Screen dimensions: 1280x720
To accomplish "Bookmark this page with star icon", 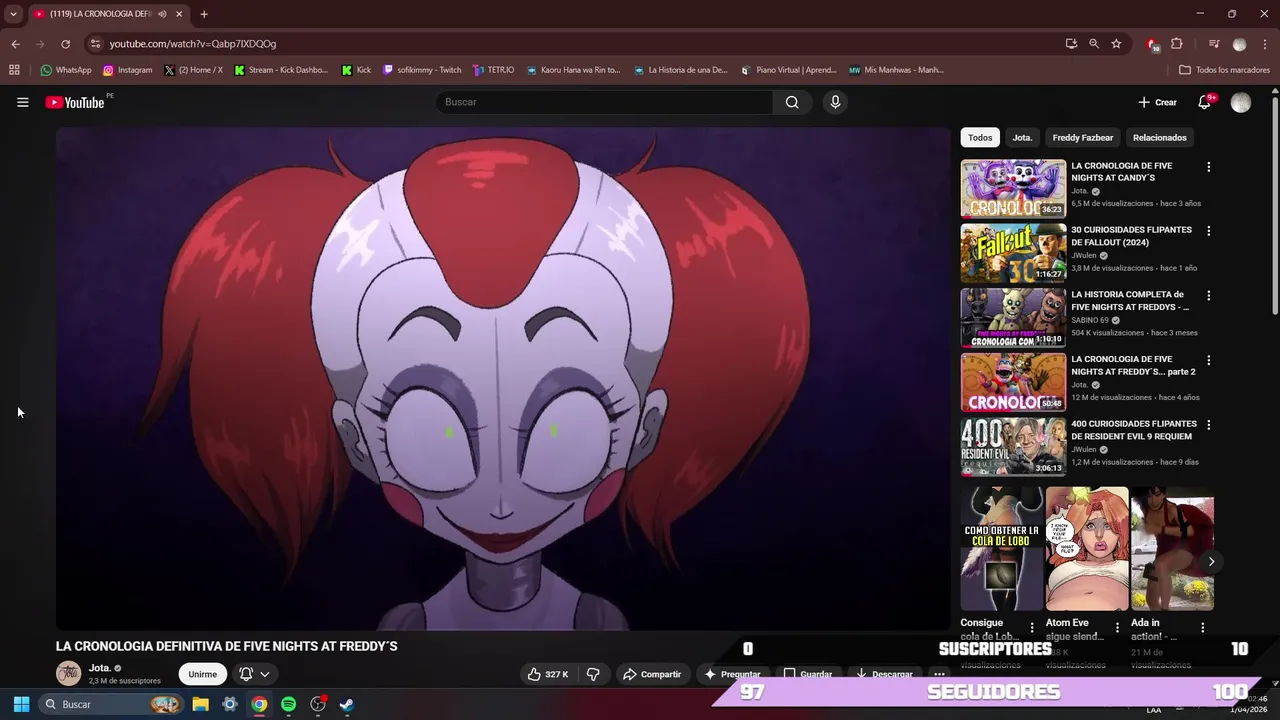I will 1116,44.
